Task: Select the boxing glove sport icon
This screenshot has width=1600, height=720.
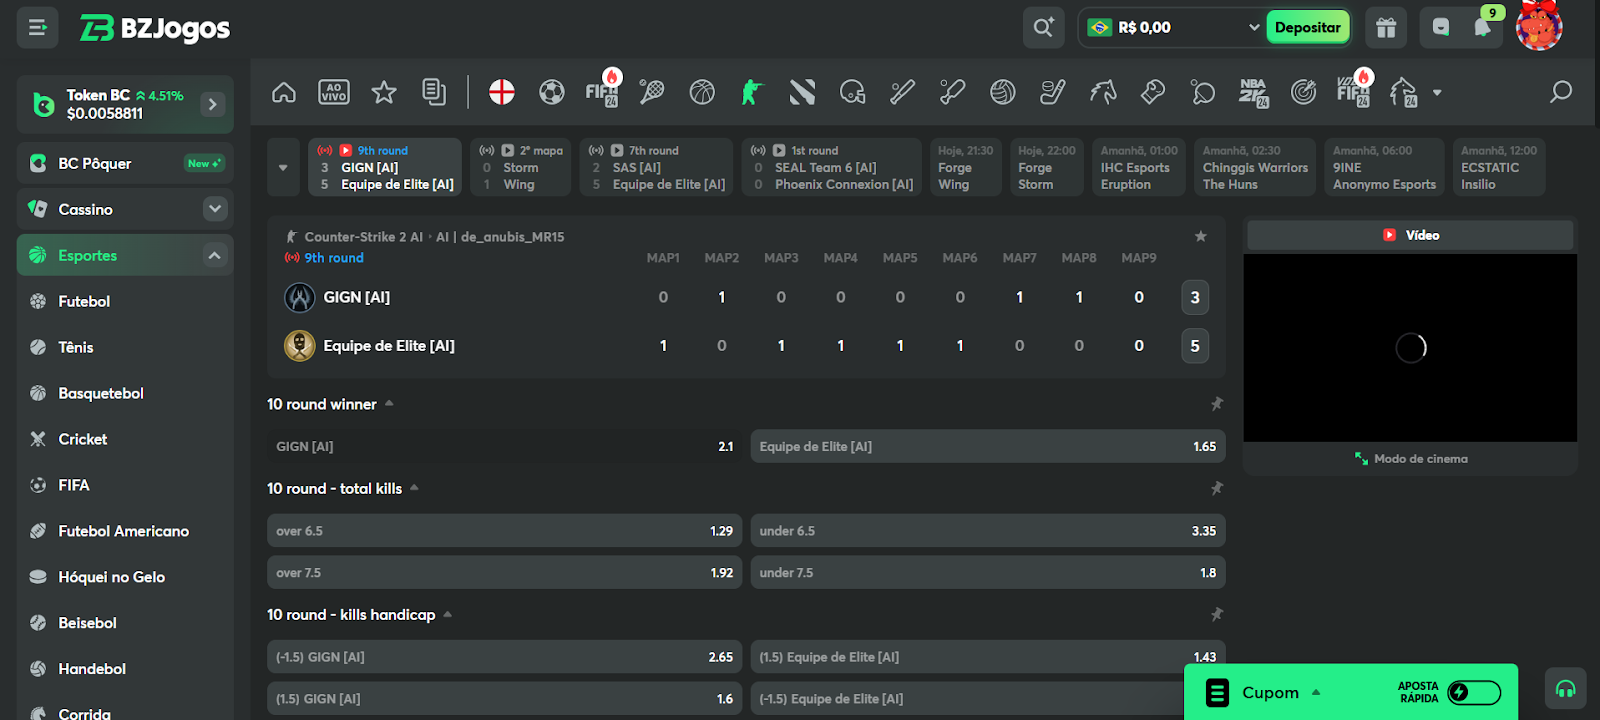Action: [x=1152, y=92]
